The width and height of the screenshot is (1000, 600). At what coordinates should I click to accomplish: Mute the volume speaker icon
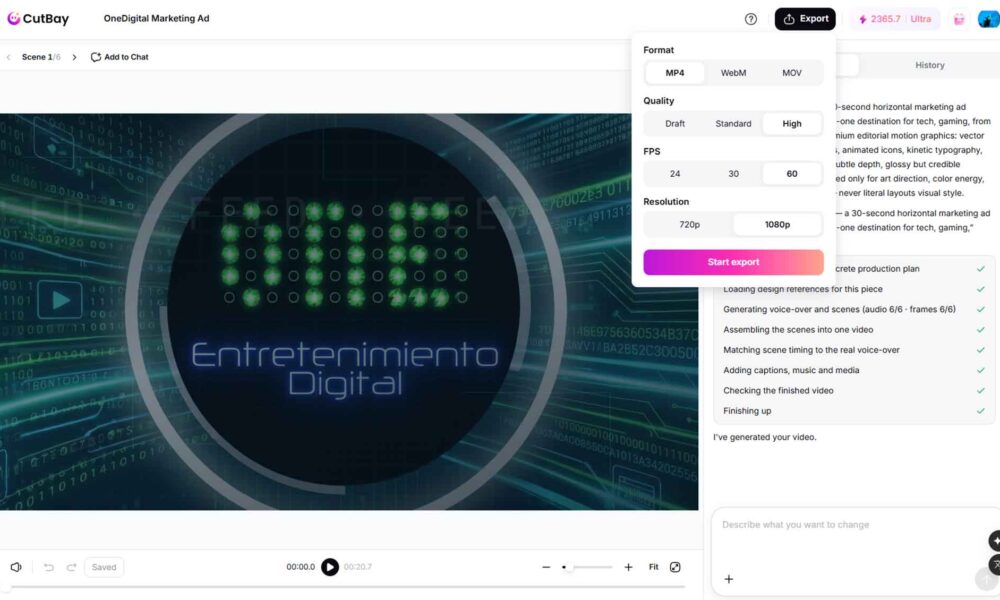click(16, 567)
